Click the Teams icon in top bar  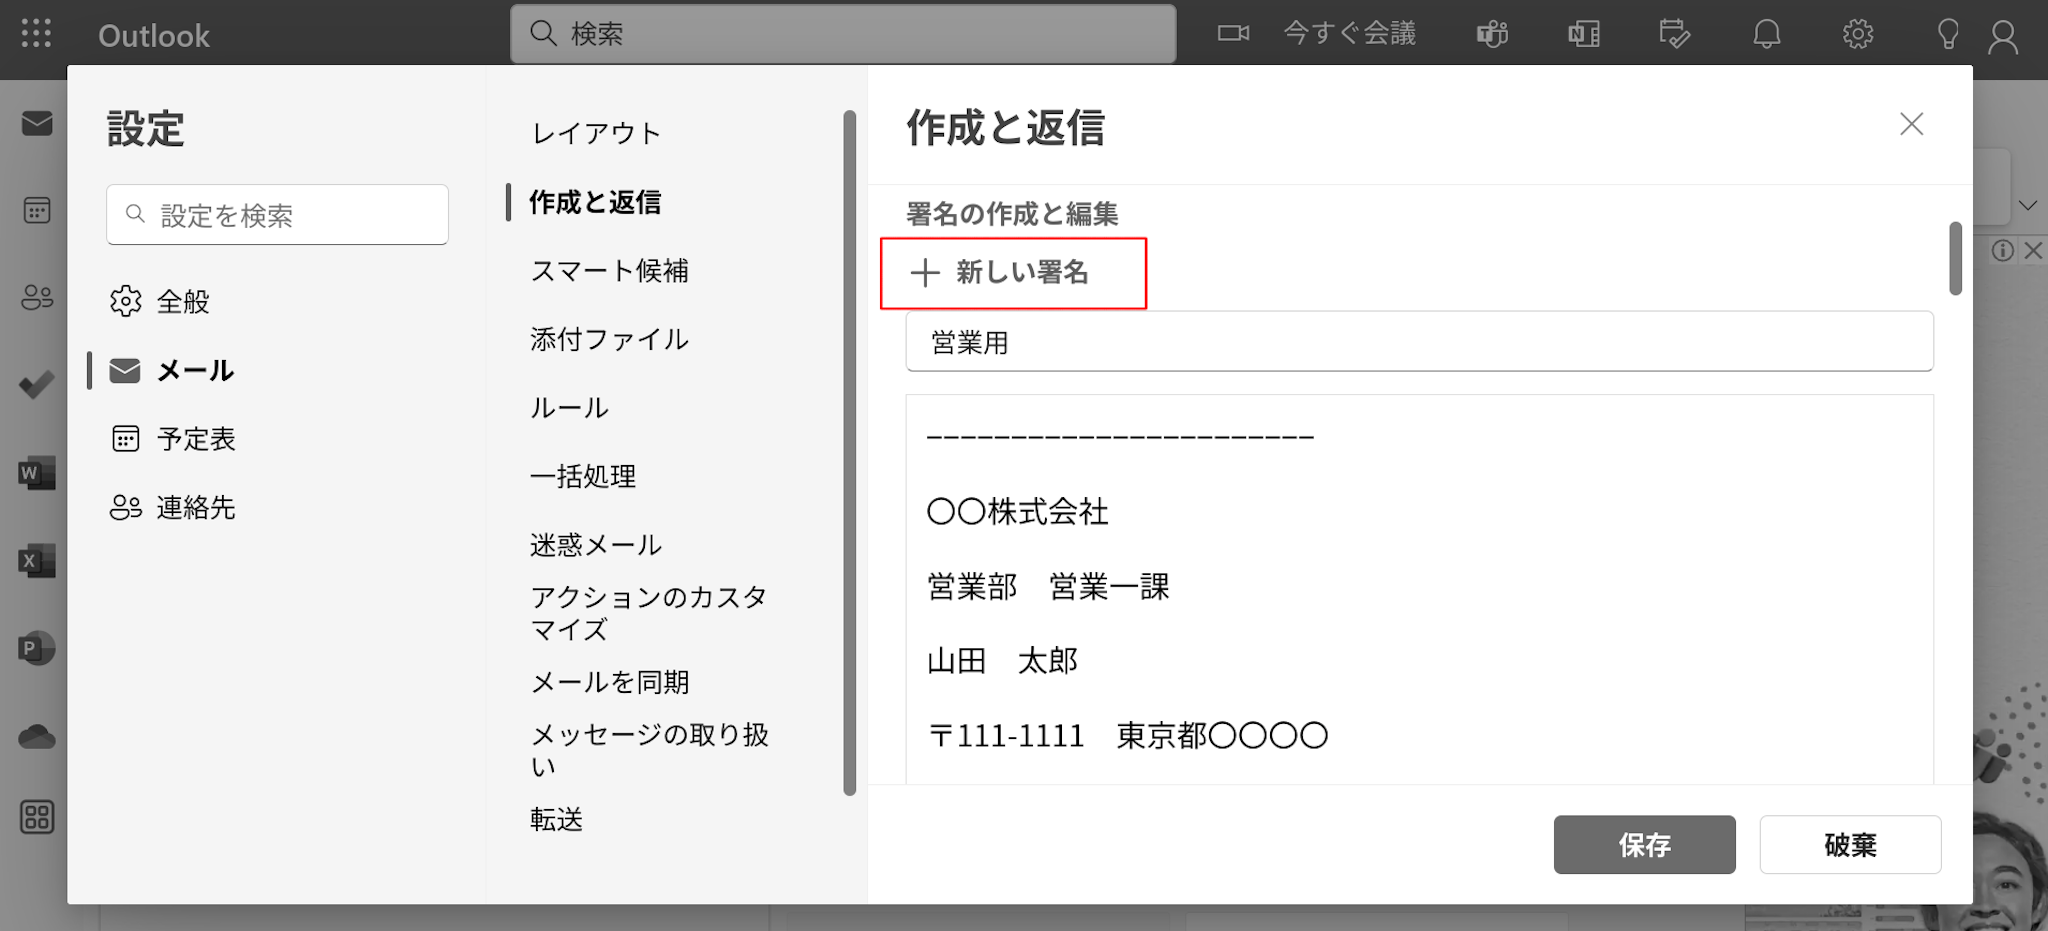point(1492,34)
